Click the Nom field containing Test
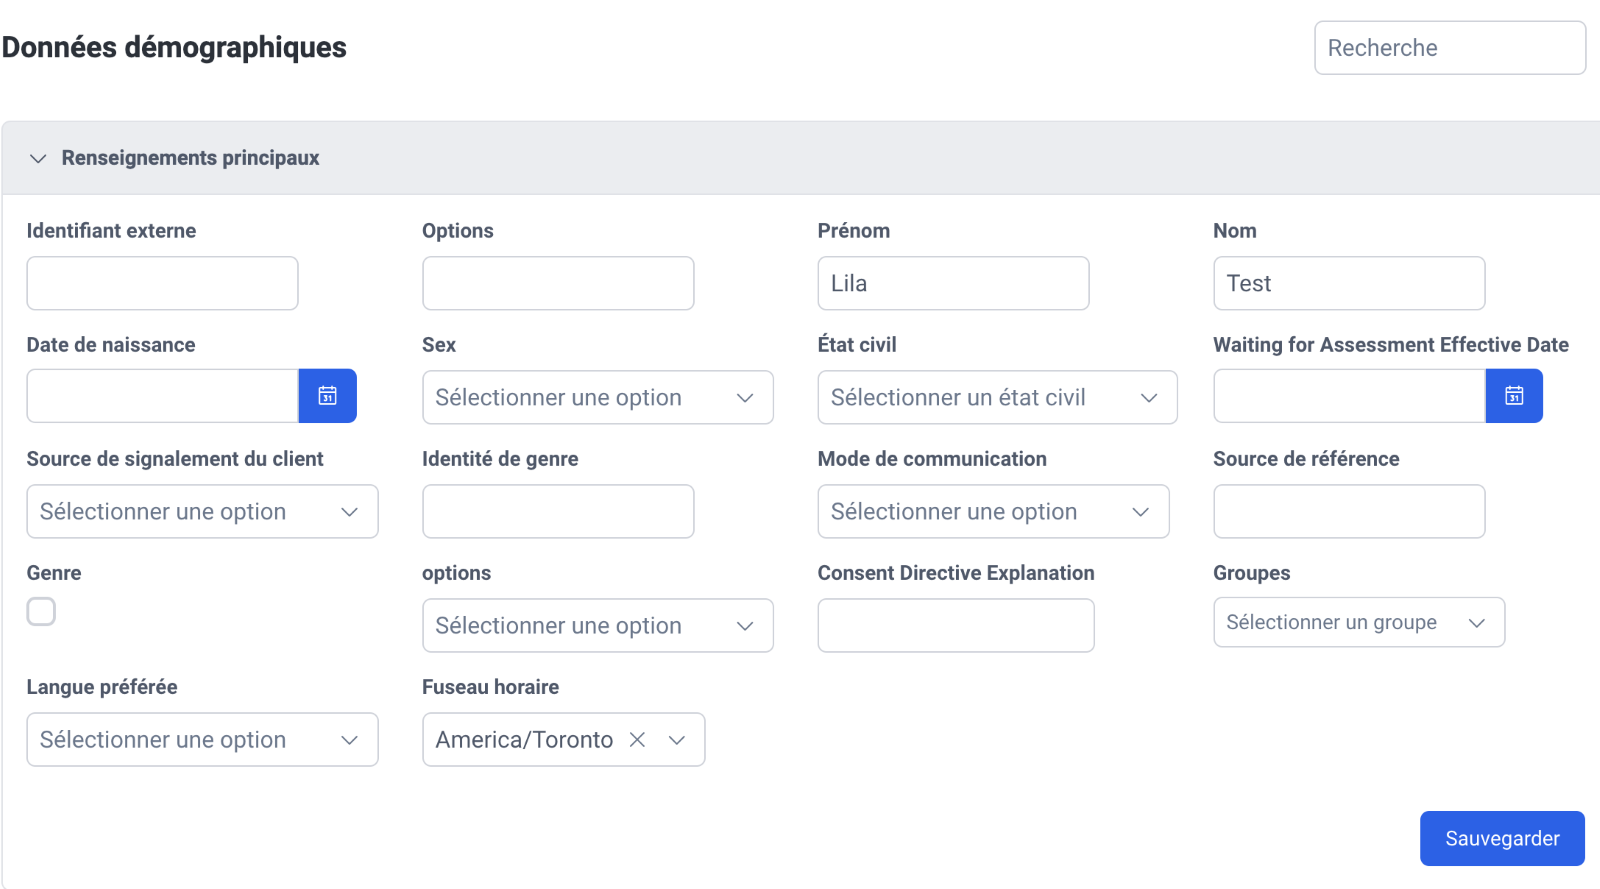Image resolution: width=1600 pixels, height=889 pixels. coord(1349,283)
